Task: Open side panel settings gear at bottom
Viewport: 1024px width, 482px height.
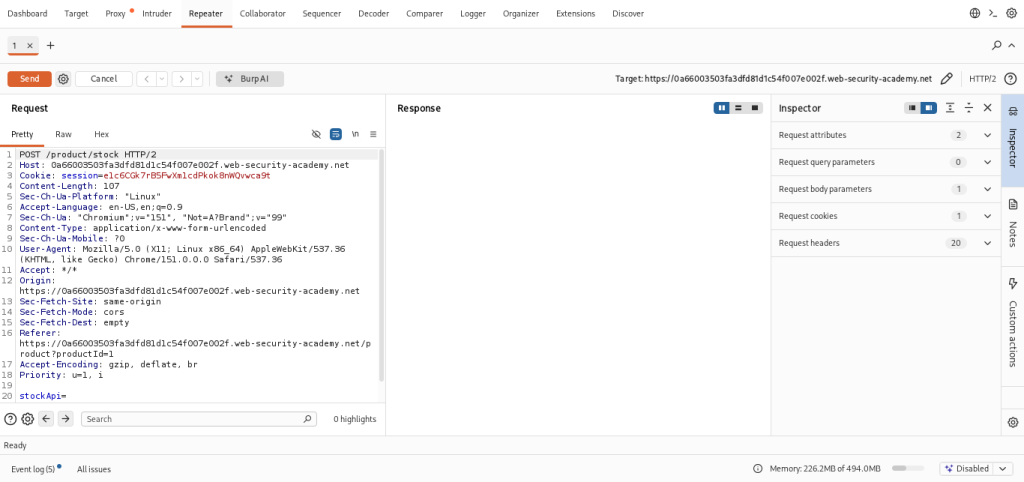Action: [1013, 422]
